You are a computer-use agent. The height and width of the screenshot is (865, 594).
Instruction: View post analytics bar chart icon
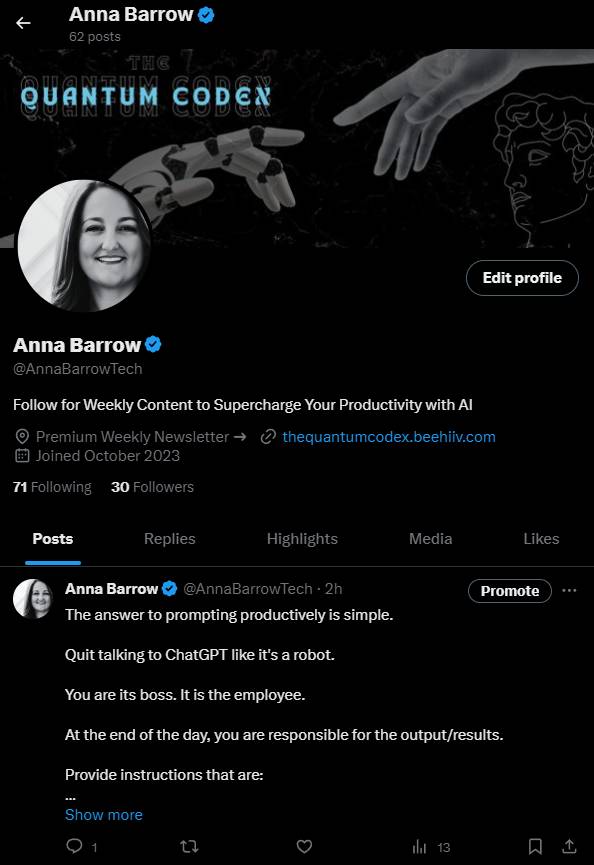419,846
